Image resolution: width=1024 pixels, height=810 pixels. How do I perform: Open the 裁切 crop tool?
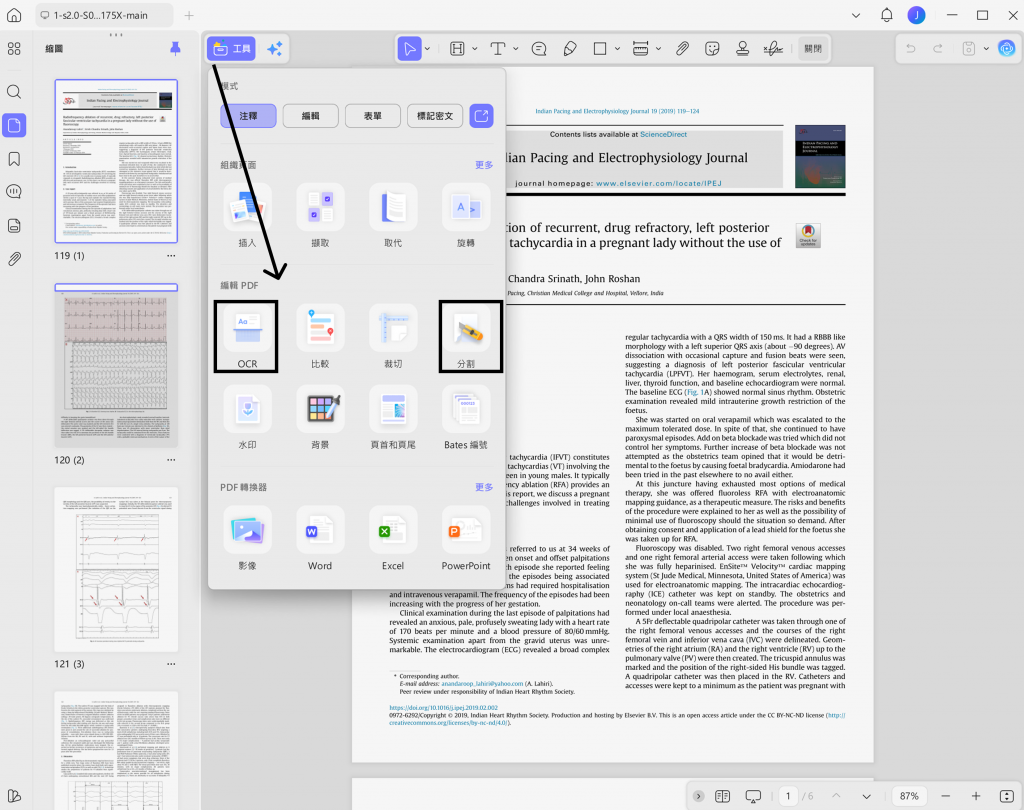pos(393,337)
